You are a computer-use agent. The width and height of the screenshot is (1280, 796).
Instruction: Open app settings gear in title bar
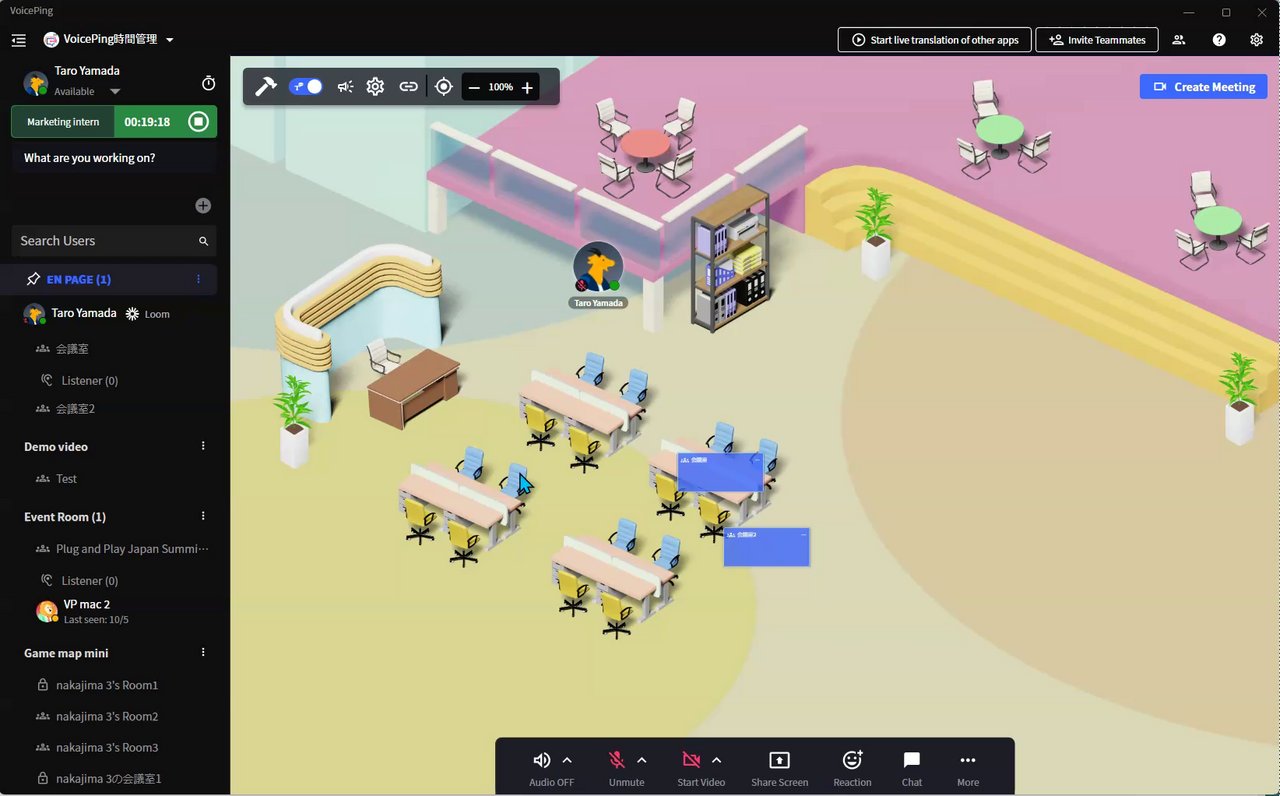[x=1257, y=40]
